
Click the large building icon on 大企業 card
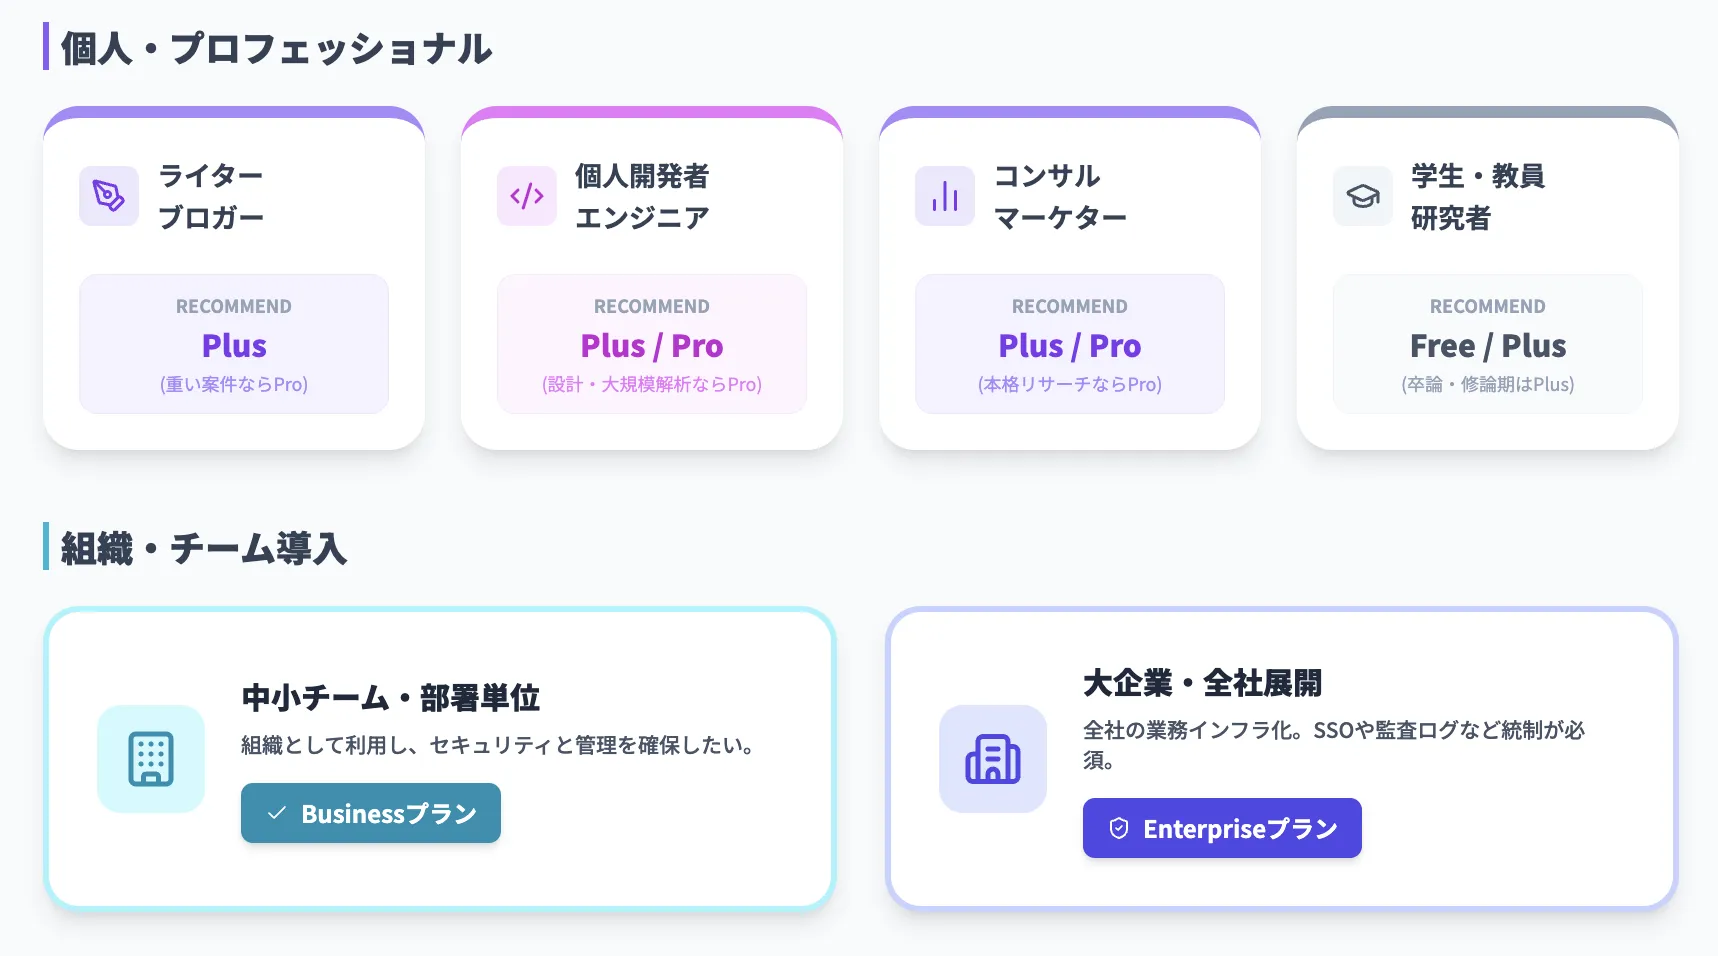click(x=992, y=759)
